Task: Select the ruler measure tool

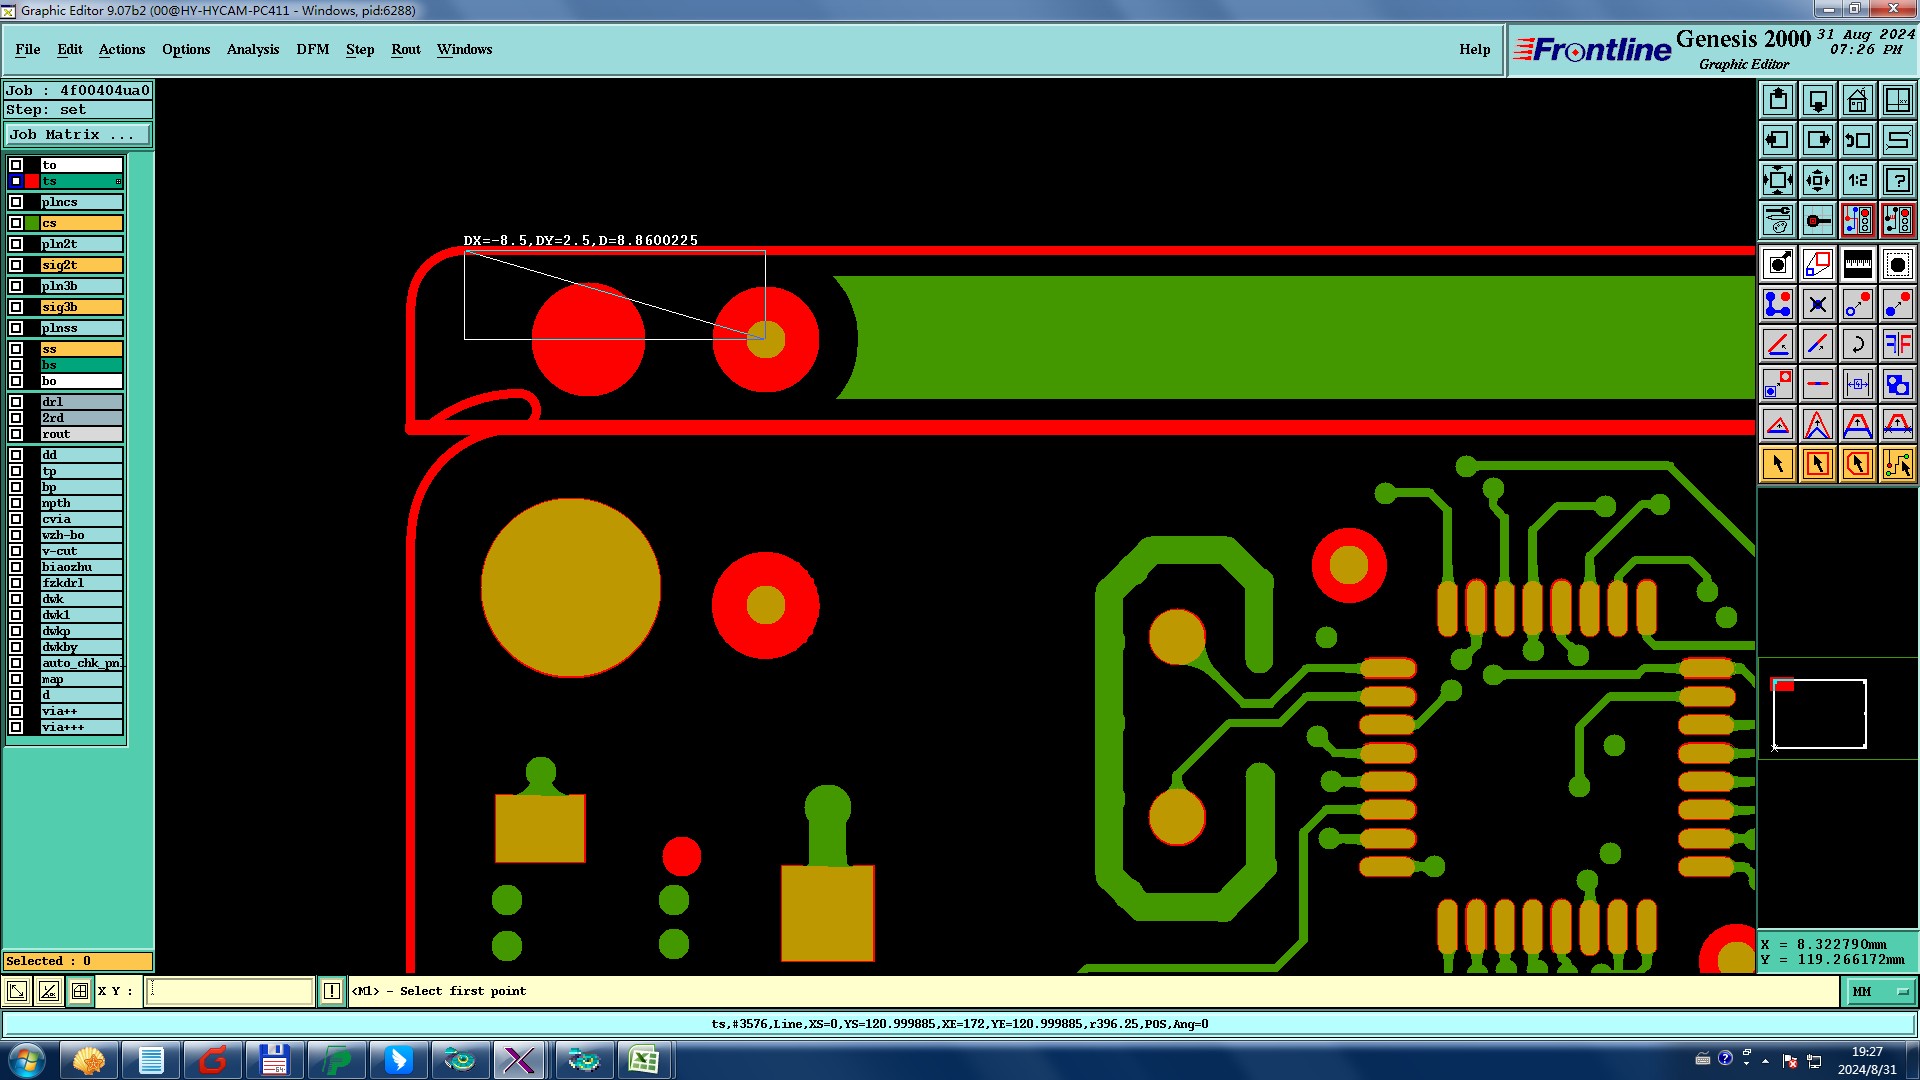Action: 1857,264
